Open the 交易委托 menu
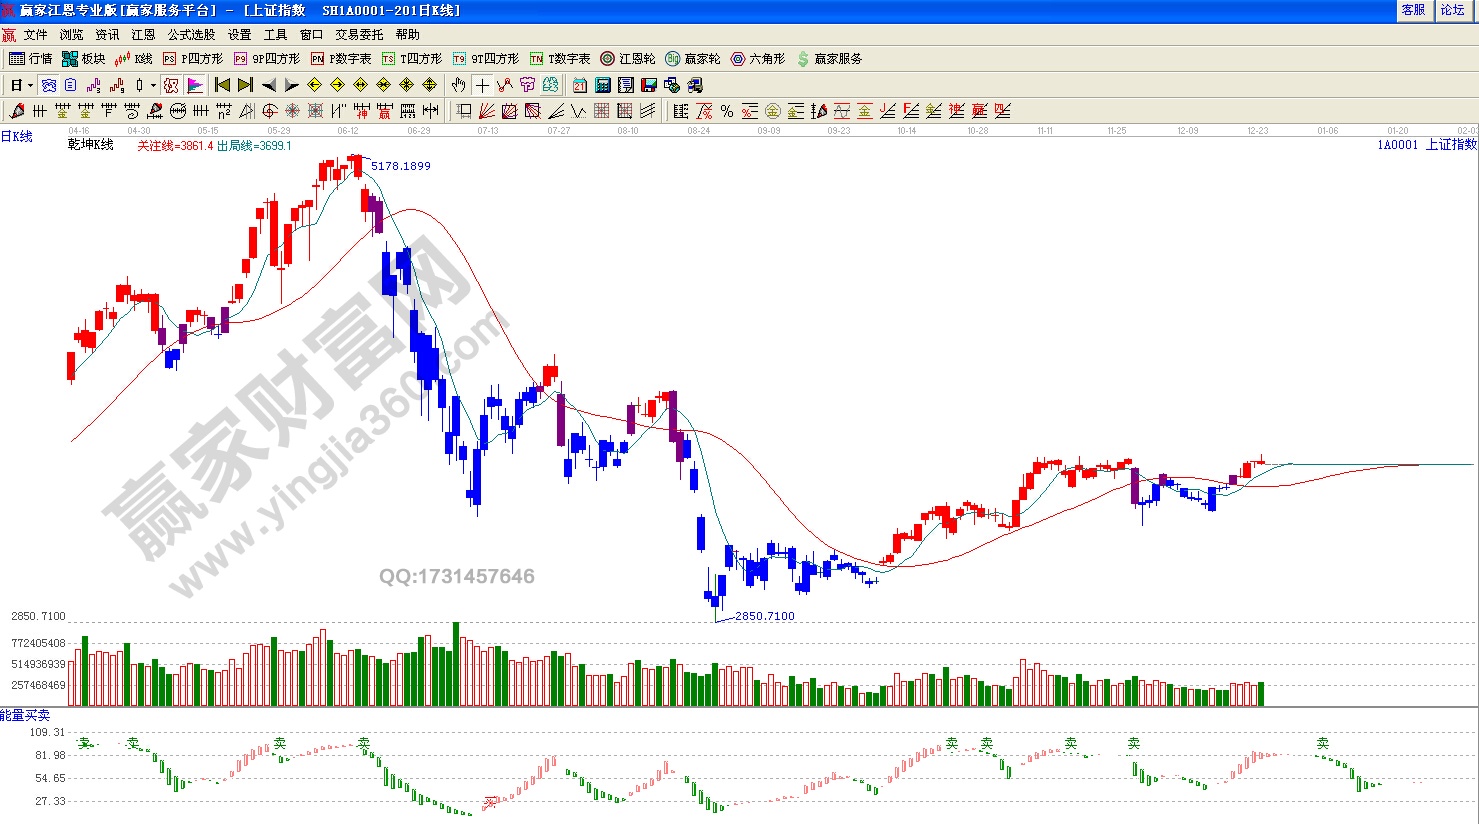 359,35
